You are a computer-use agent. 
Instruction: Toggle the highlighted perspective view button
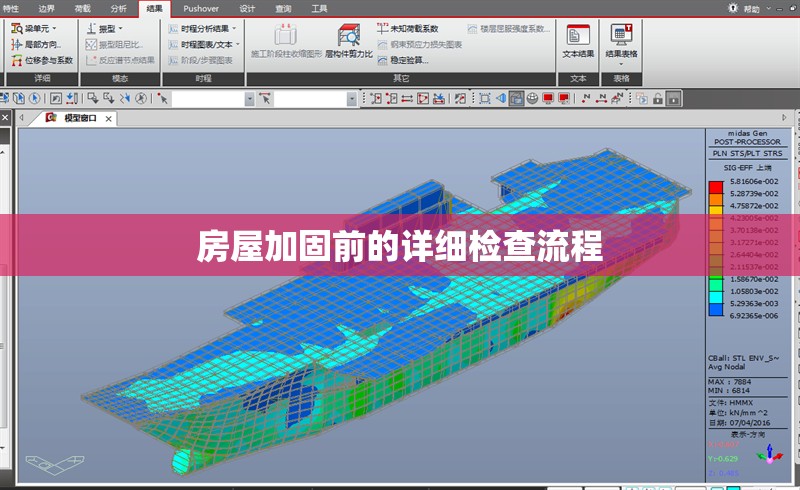coord(516,98)
